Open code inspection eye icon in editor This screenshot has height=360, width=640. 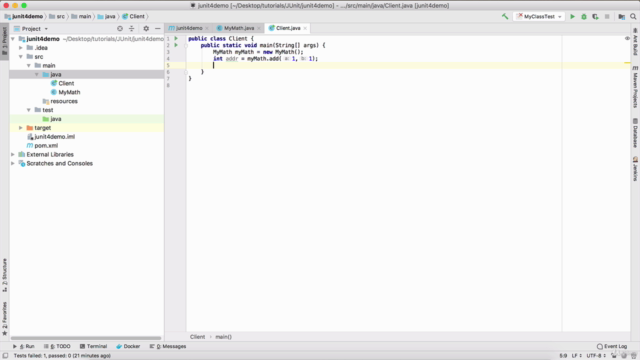627,38
